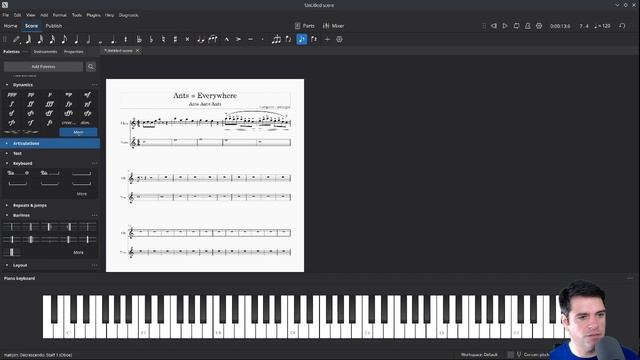Screen dimensions: 640x360
Task: Switch to Home tab
Action: (11, 26)
